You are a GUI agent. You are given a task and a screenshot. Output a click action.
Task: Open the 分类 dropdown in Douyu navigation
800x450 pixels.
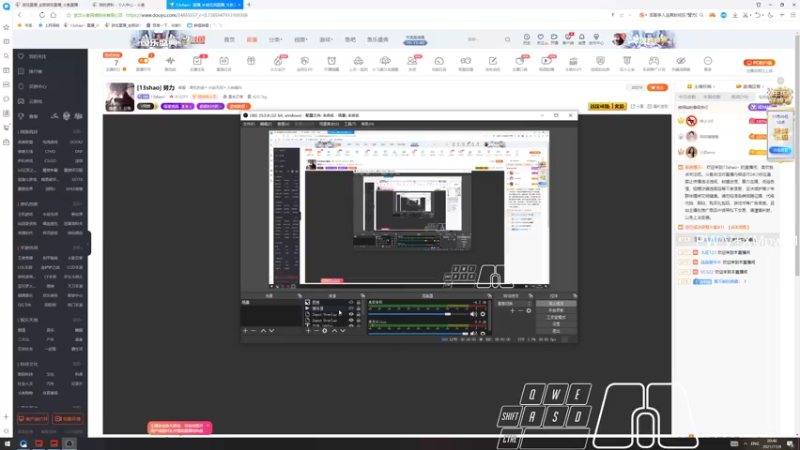pos(275,39)
